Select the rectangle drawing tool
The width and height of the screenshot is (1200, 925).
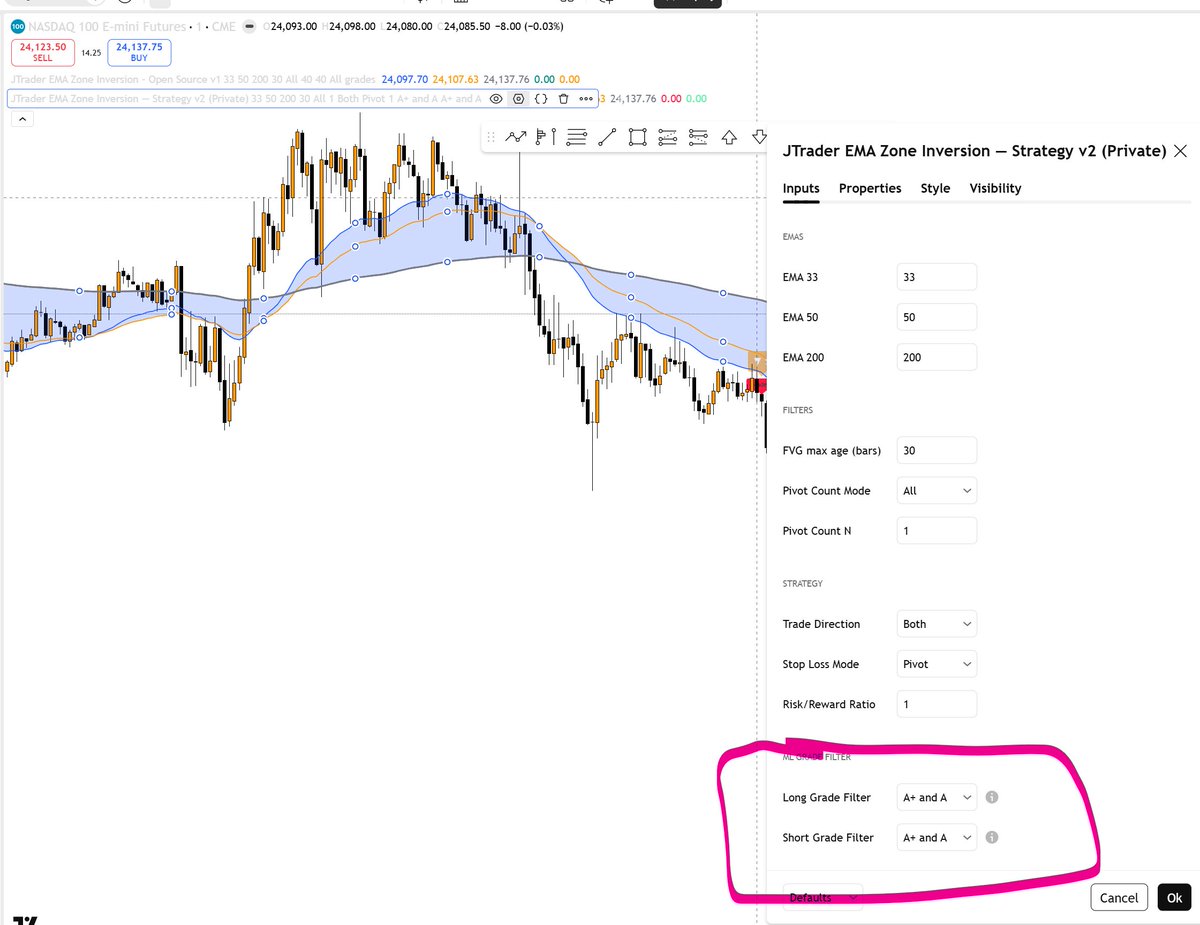(637, 137)
